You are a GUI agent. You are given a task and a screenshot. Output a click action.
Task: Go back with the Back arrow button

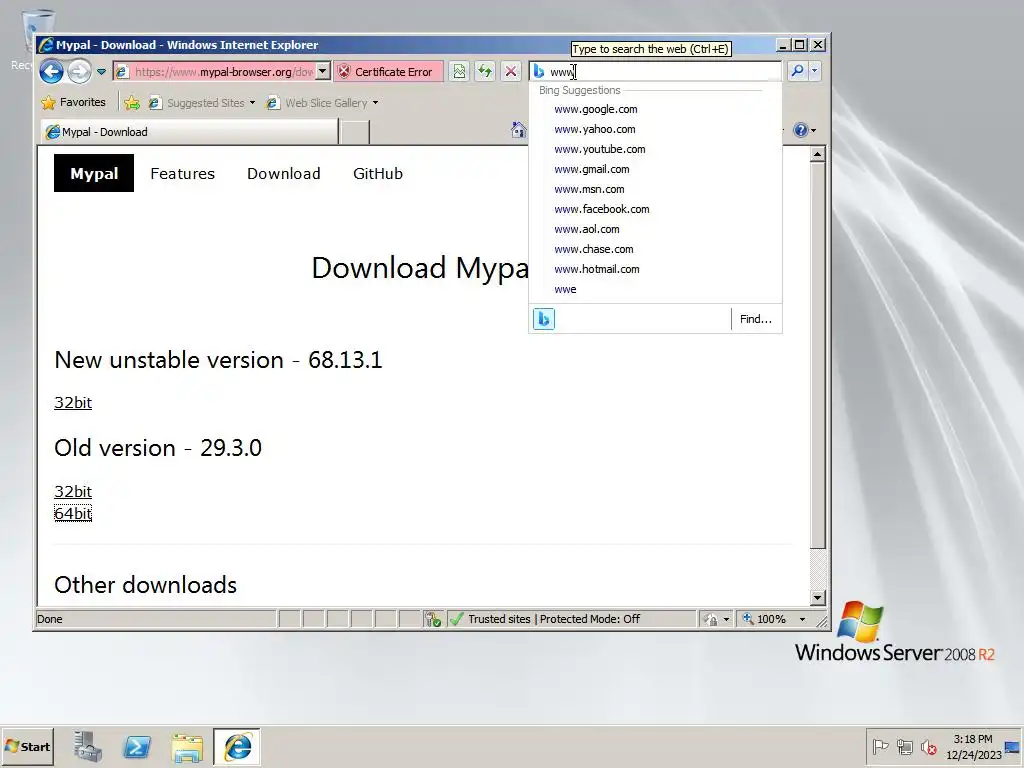(x=52, y=71)
